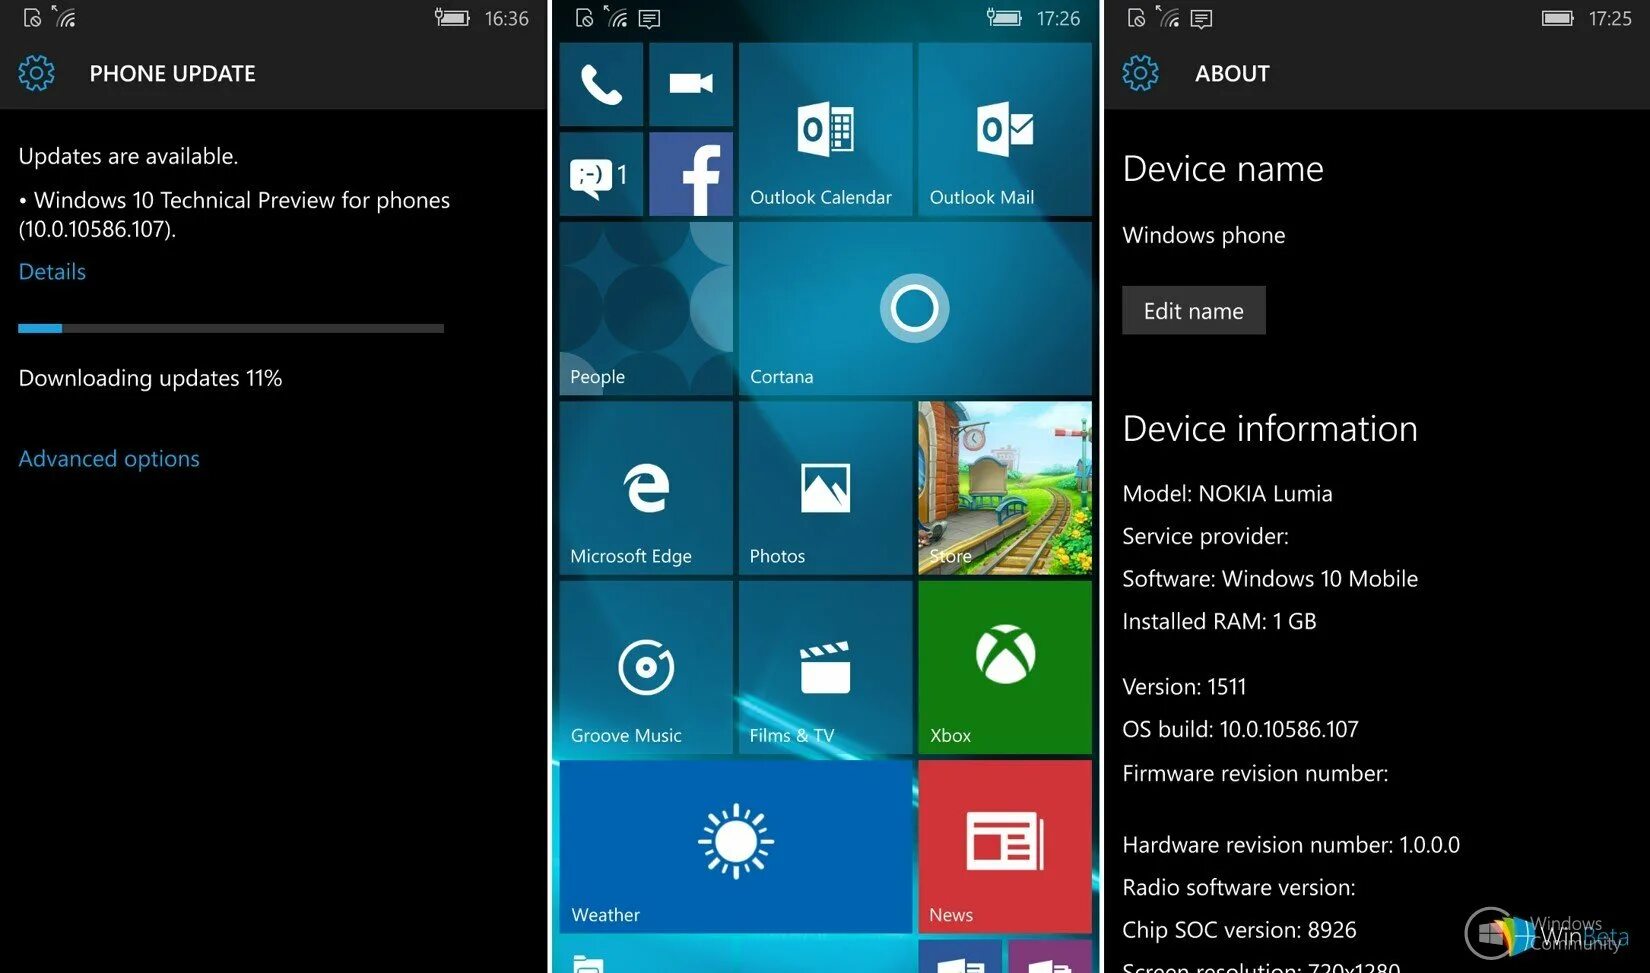
Task: Select the 'OS build: 10.0.10586.107' line
Action: (x=1240, y=730)
